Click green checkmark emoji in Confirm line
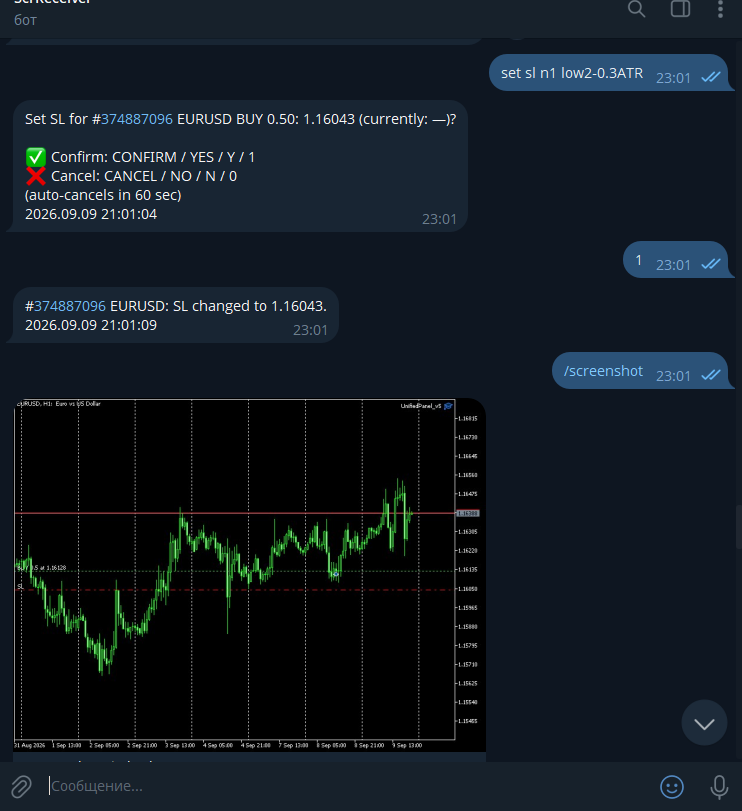Viewport: 742px width, 811px height. pyautogui.click(x=36, y=157)
